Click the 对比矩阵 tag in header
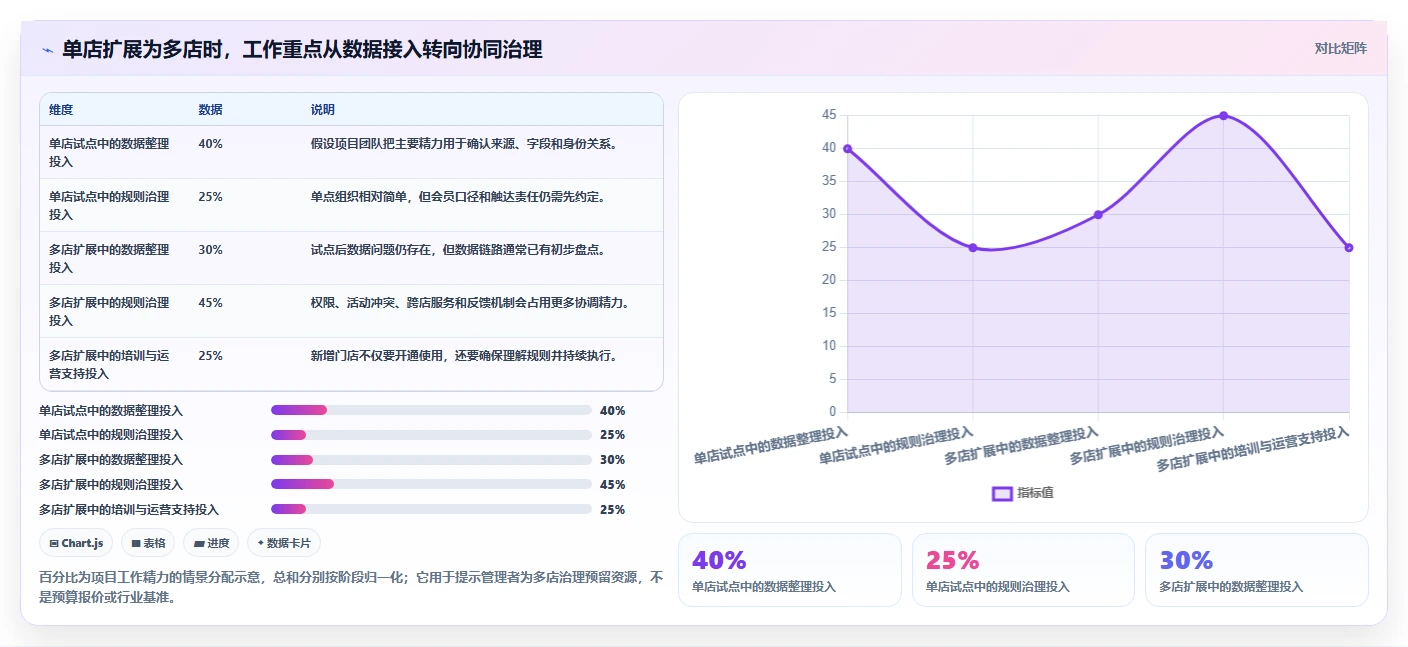Screen dimensions: 1408x647 coord(1340,48)
